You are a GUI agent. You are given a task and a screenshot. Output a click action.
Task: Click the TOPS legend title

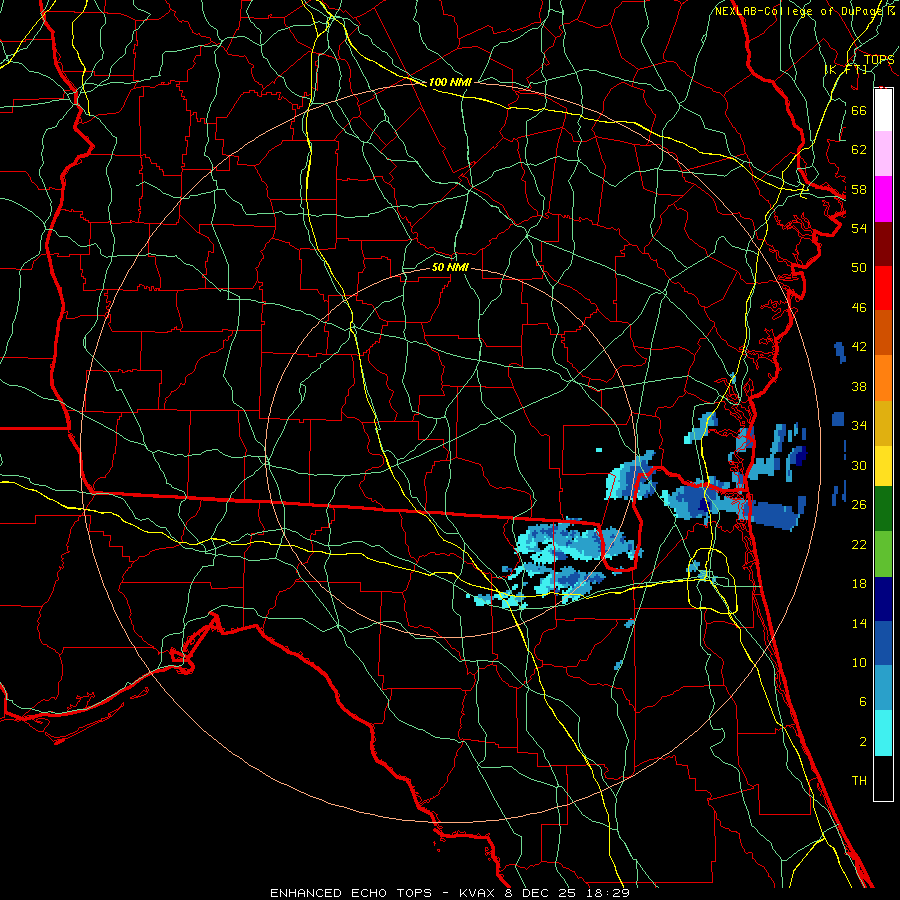879,59
